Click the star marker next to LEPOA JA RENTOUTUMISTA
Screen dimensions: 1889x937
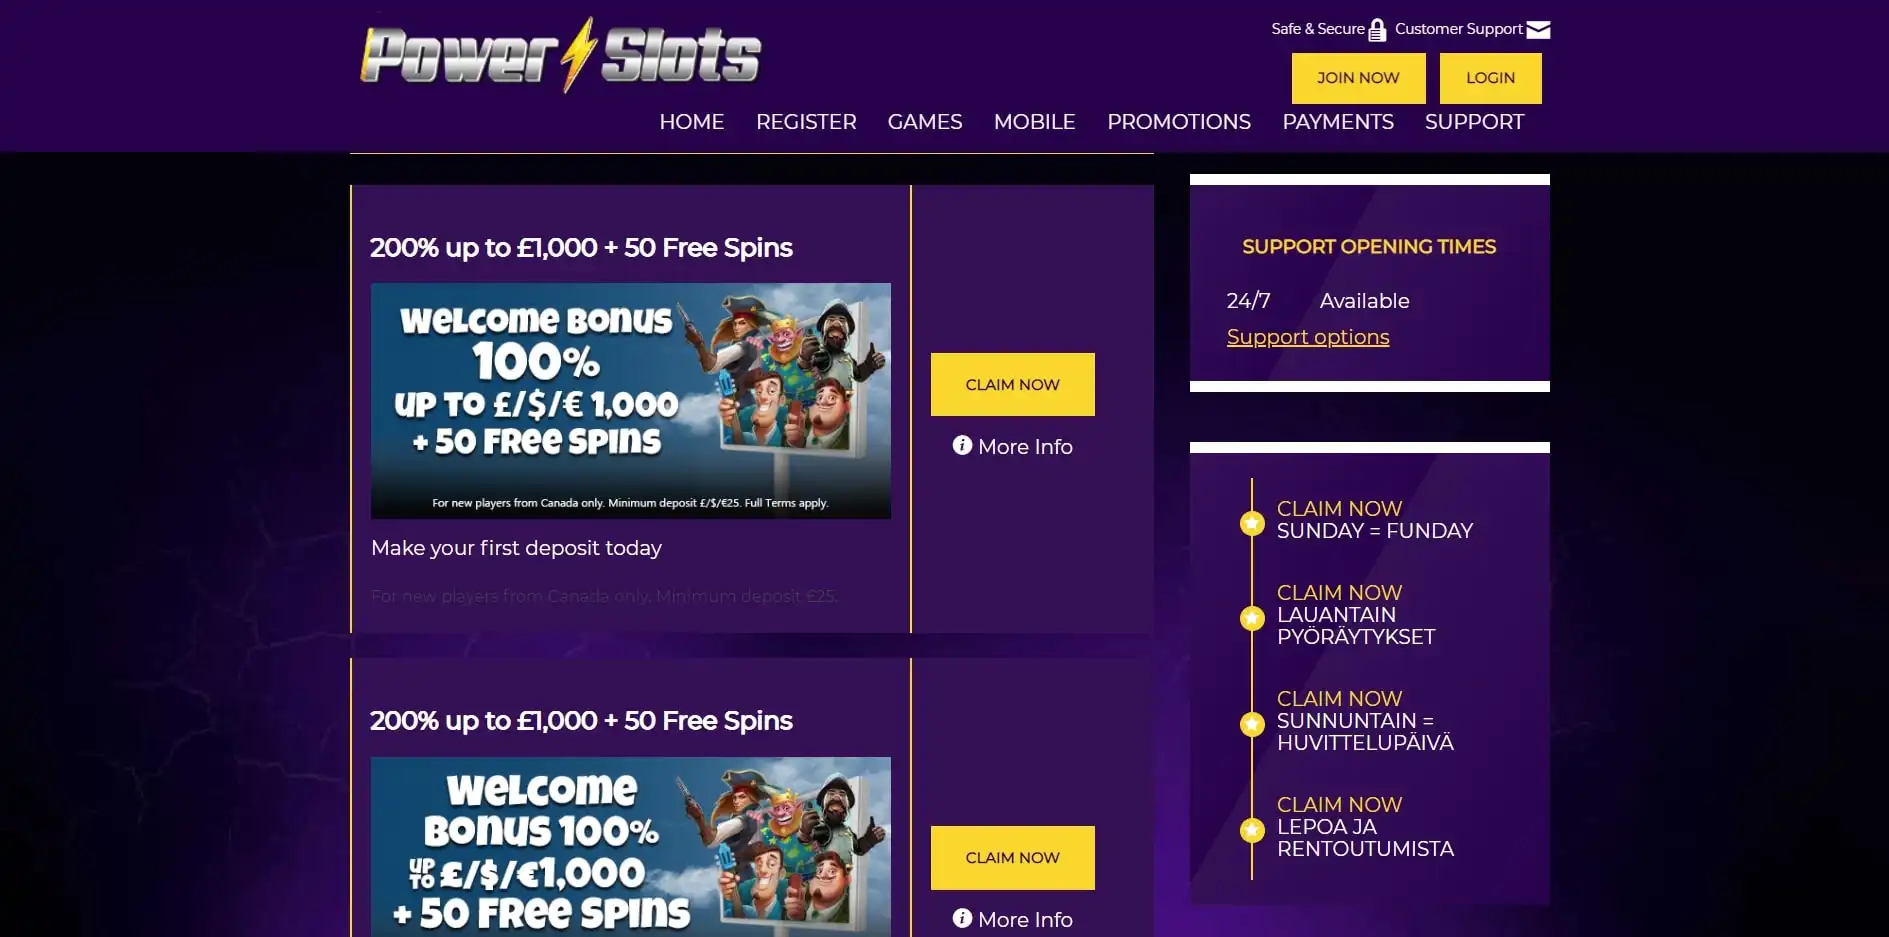tap(1252, 830)
